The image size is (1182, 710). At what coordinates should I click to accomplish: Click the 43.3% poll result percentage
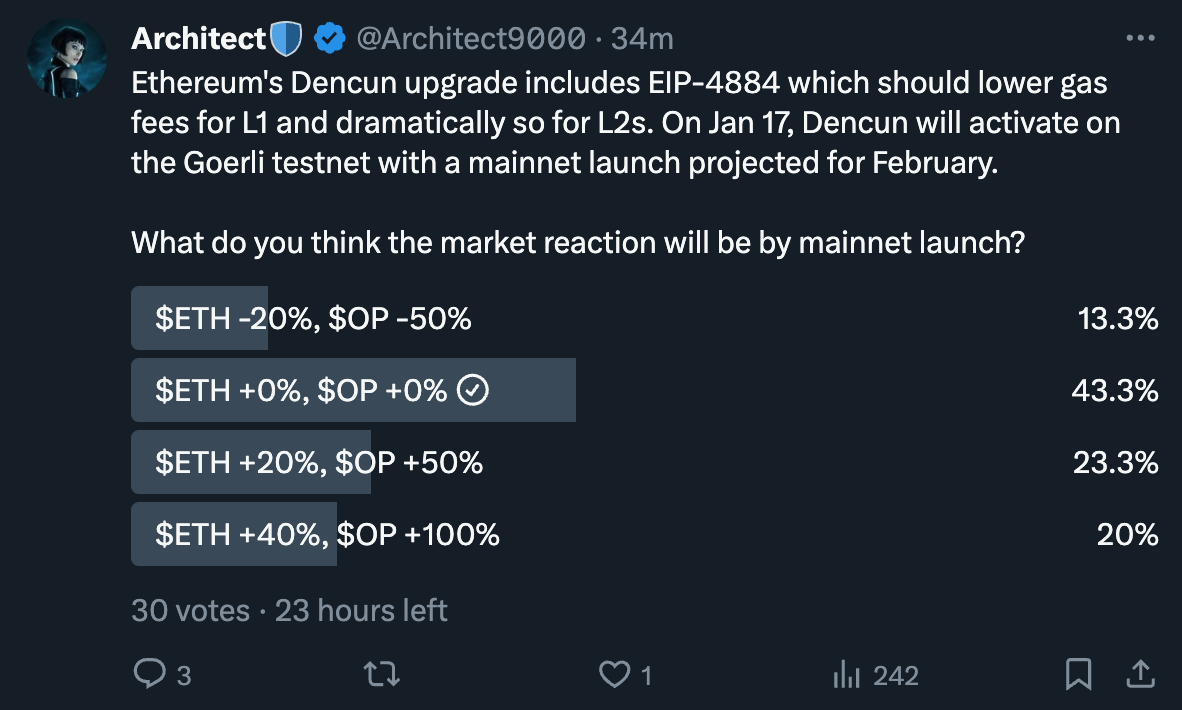point(1114,391)
